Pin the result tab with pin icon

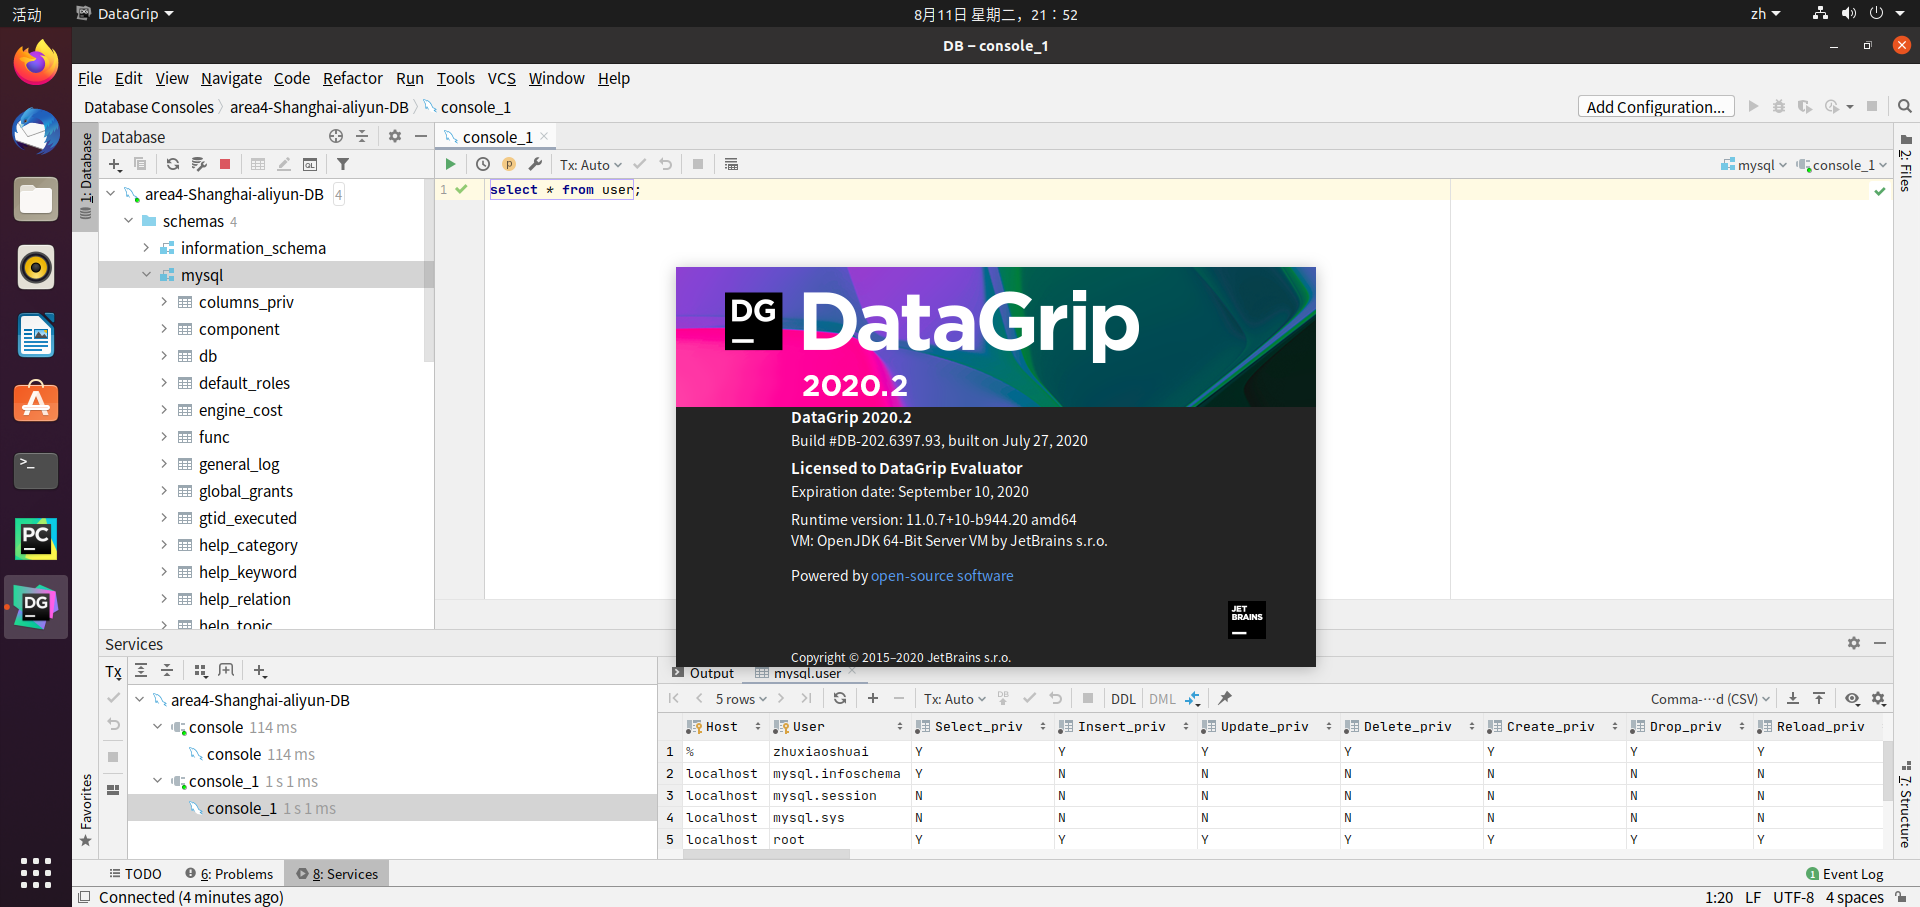click(1225, 698)
